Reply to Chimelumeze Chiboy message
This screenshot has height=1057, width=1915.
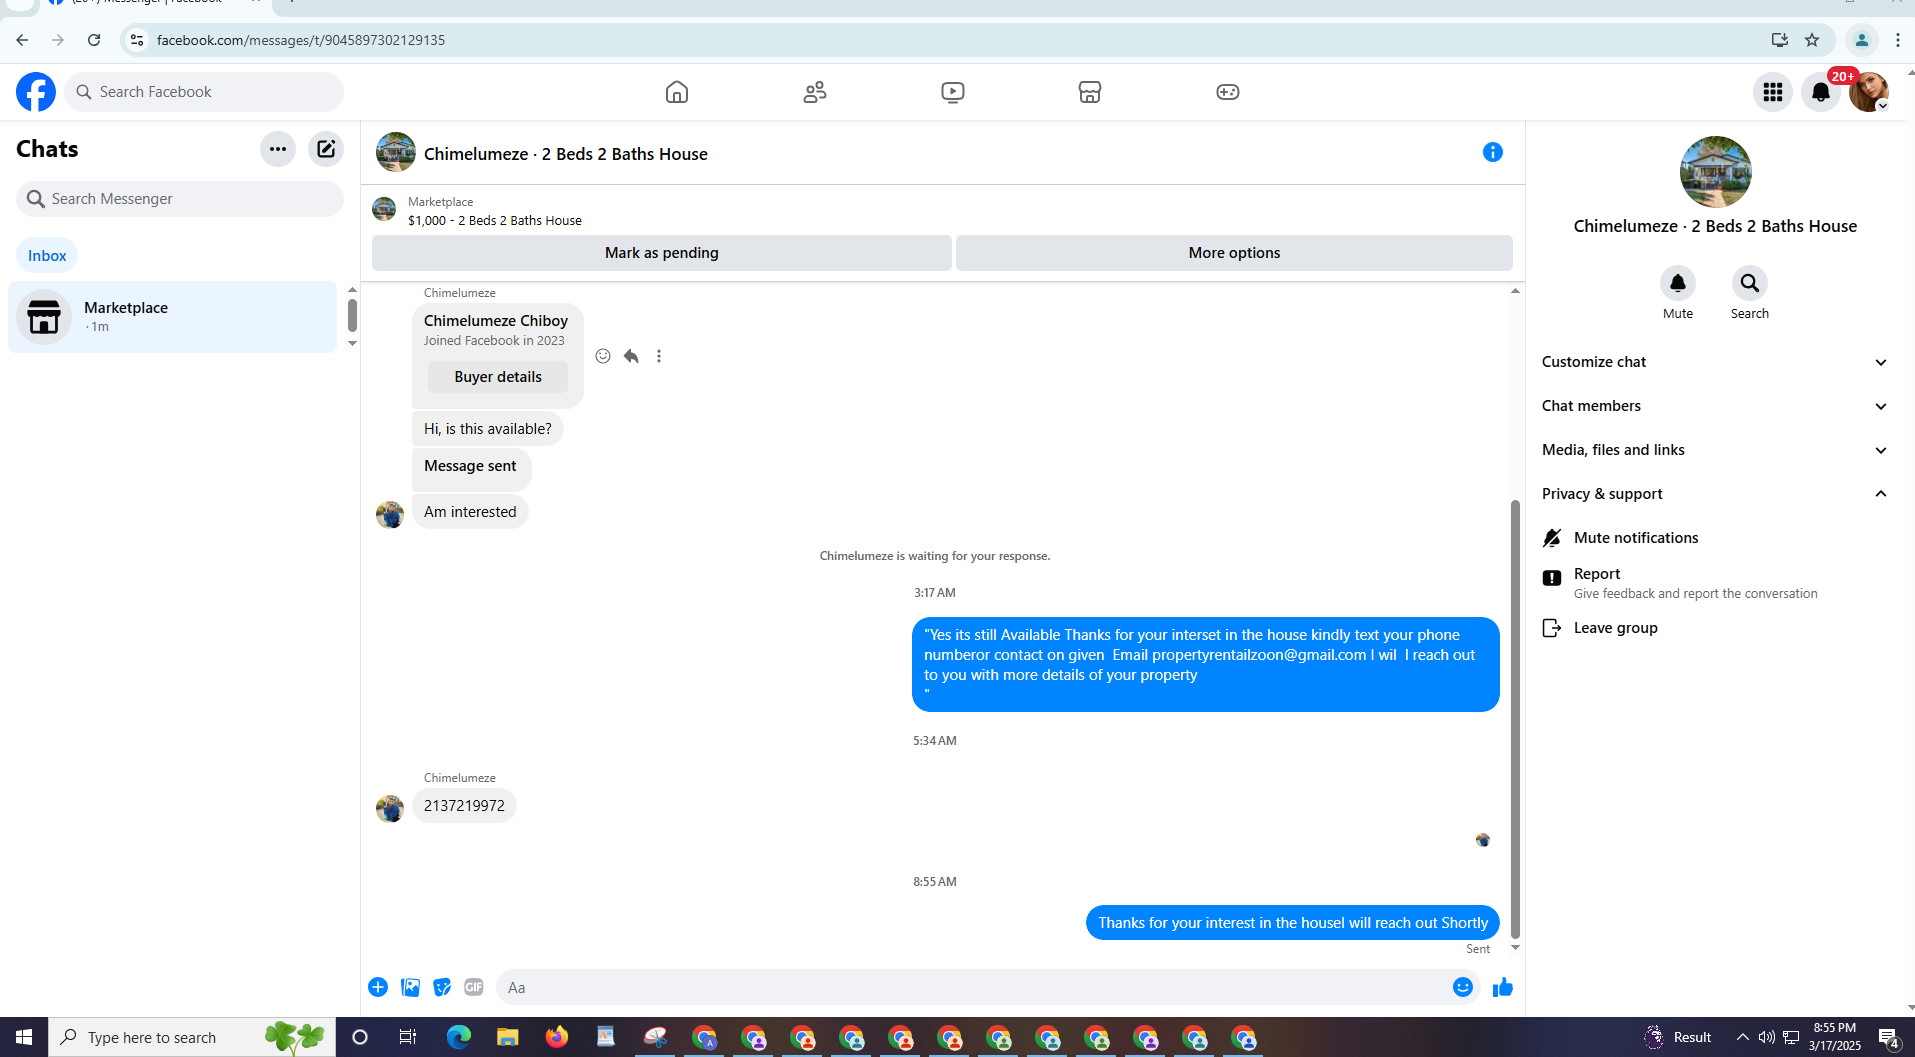click(x=631, y=356)
